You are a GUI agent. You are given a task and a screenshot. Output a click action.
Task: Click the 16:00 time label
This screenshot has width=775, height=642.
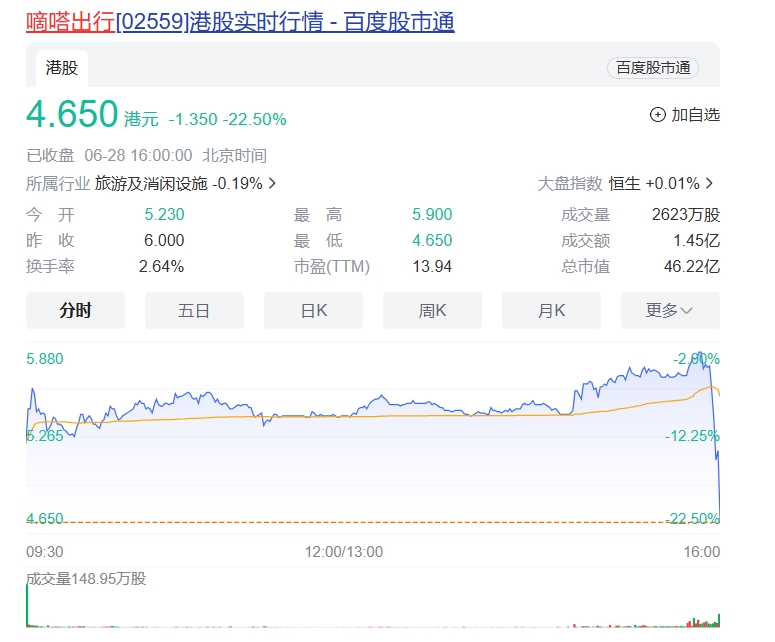pos(701,552)
